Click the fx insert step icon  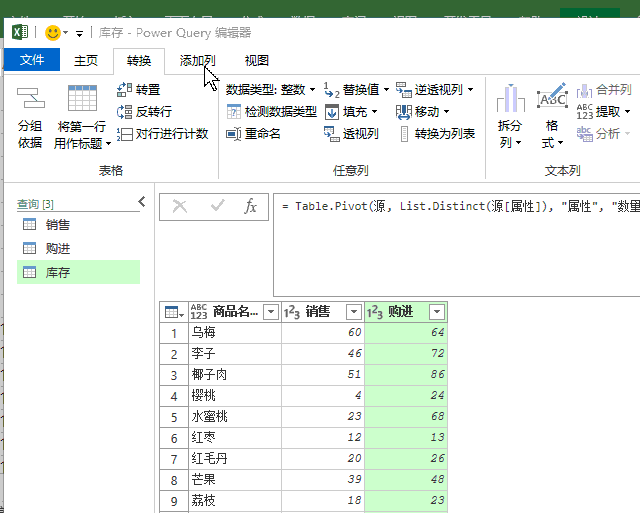251,206
